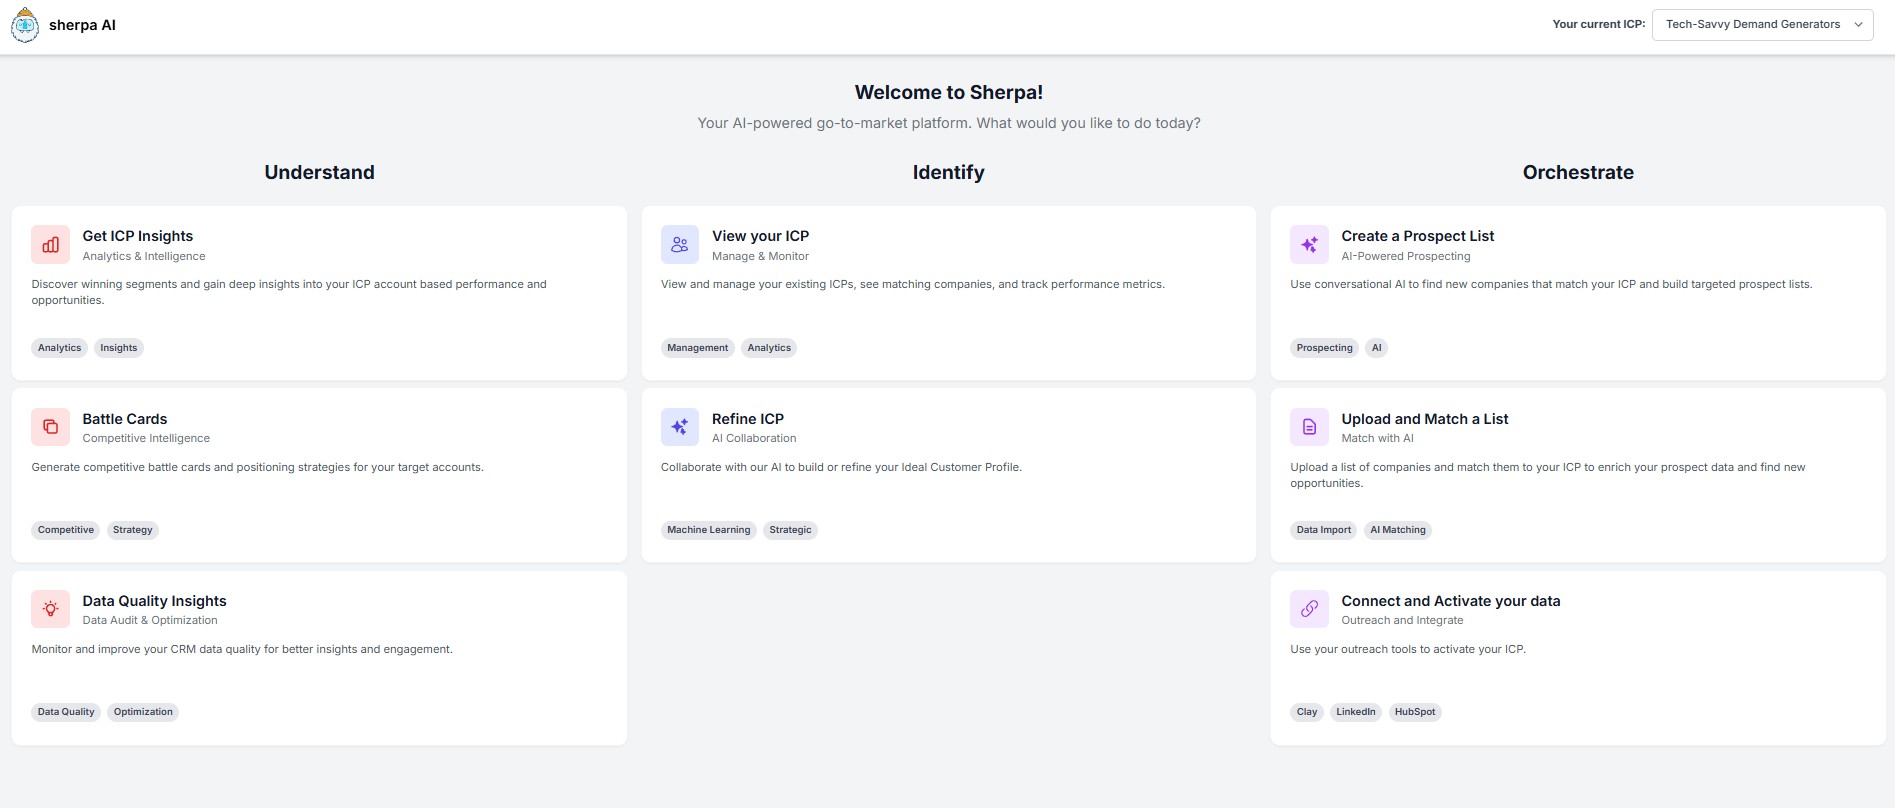Click the Sherpa AI logo icon
The width and height of the screenshot is (1895, 808).
click(x=25, y=26)
